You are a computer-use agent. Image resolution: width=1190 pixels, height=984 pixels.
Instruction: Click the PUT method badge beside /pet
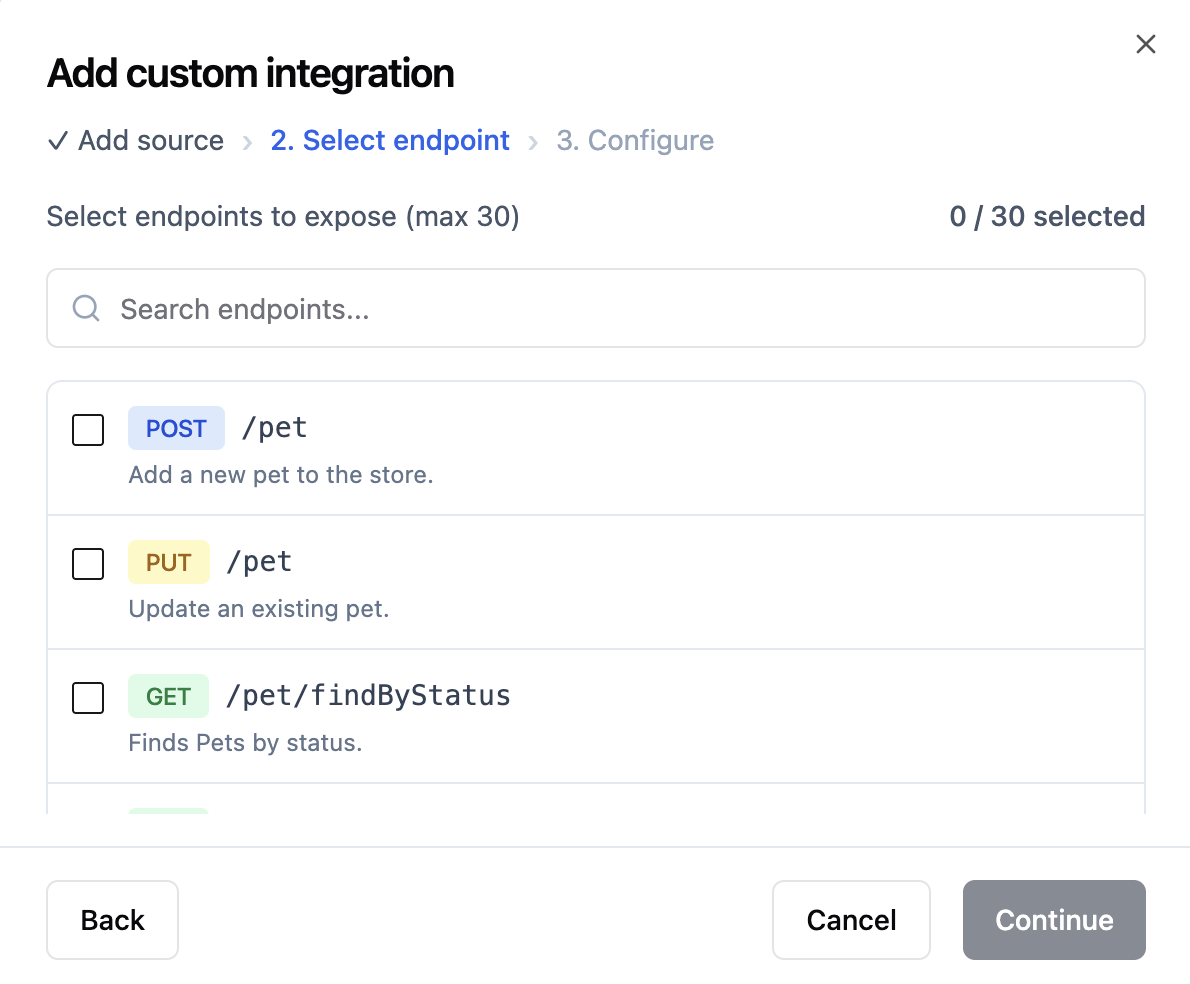coord(168,562)
